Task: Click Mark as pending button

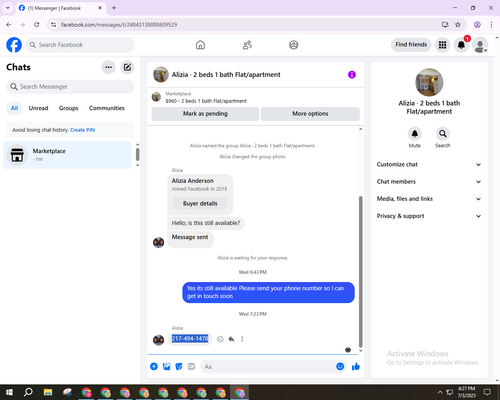Action: [205, 114]
